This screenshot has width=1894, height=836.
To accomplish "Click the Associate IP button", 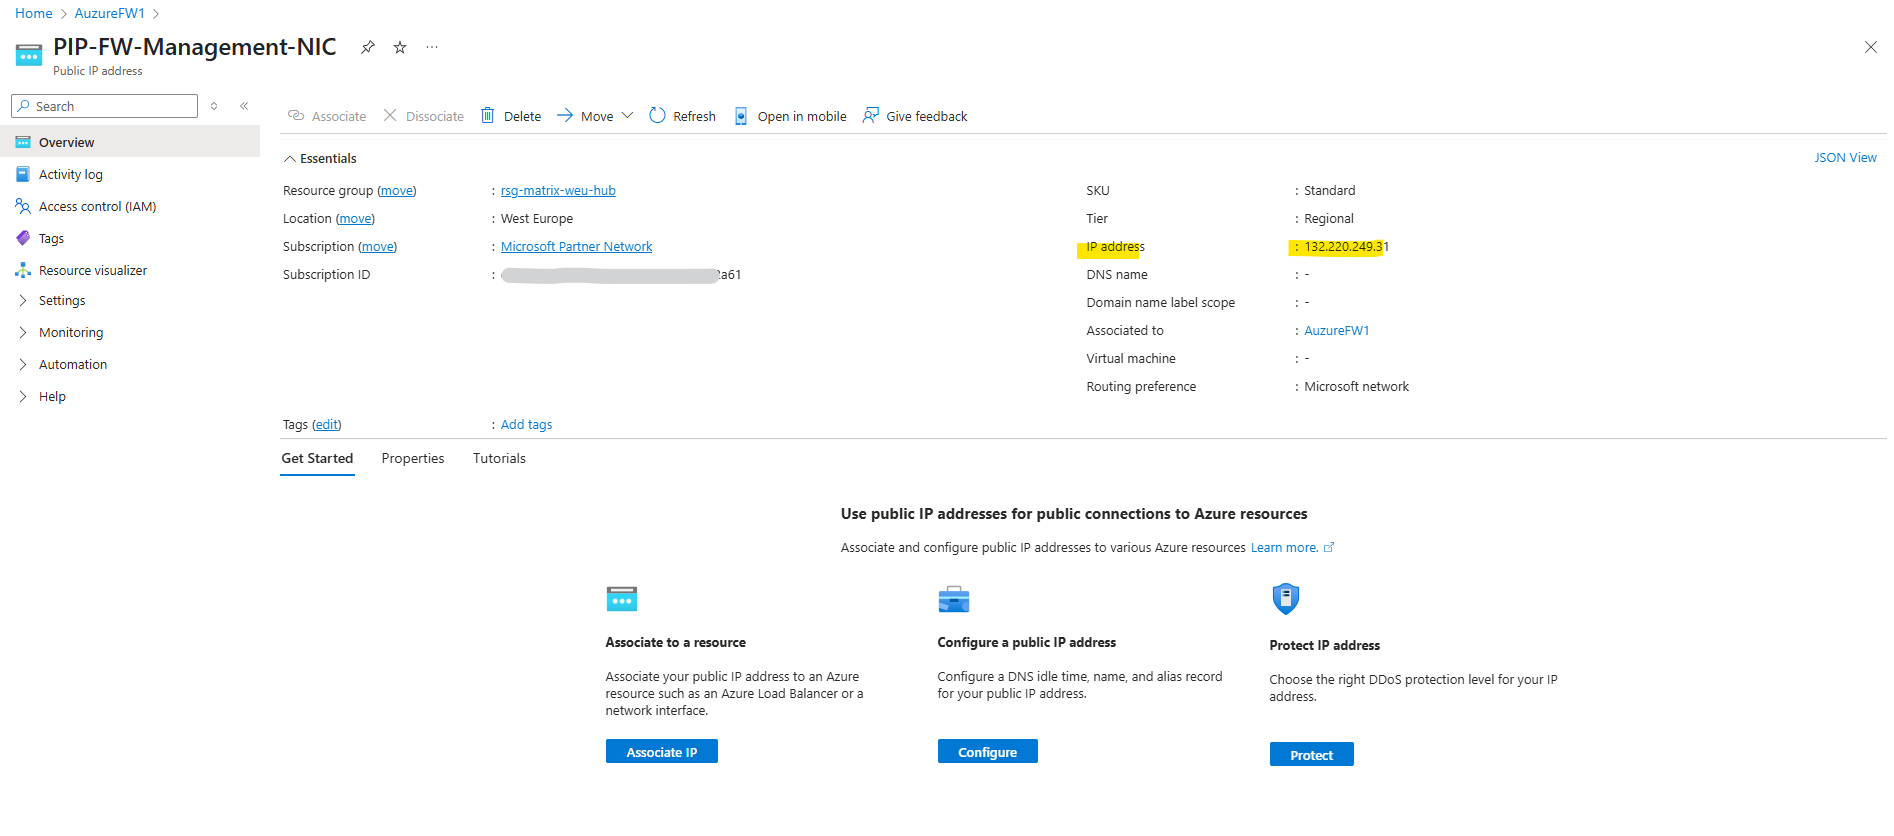I will coord(662,751).
